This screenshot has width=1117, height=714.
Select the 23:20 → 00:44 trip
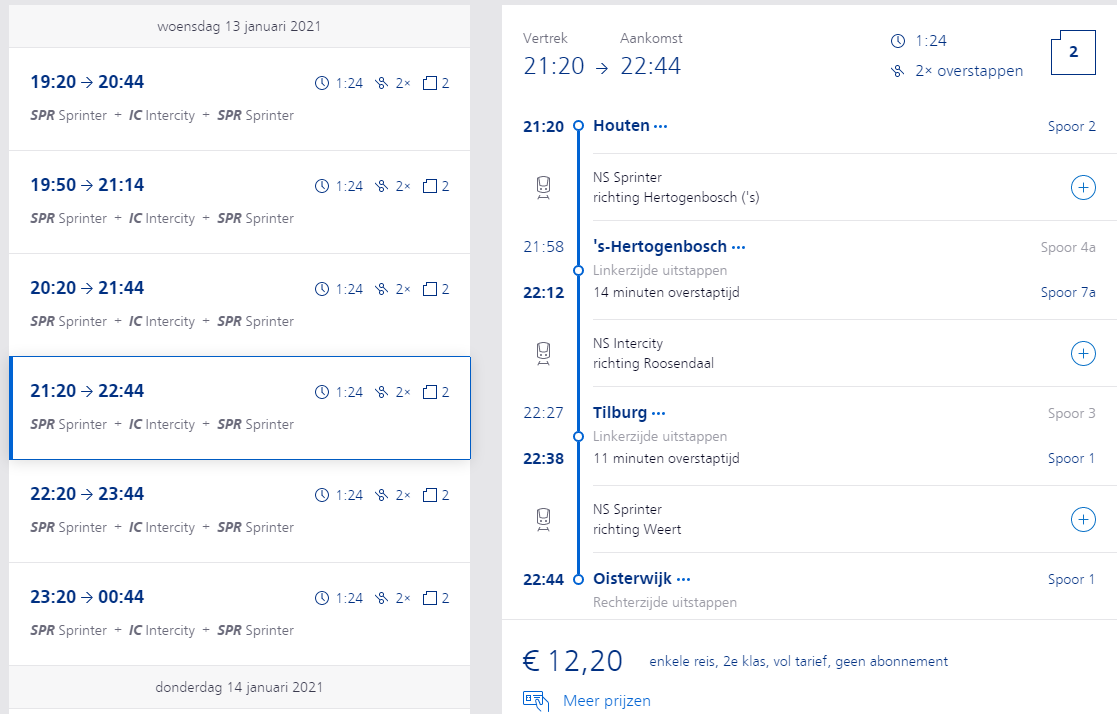click(239, 613)
